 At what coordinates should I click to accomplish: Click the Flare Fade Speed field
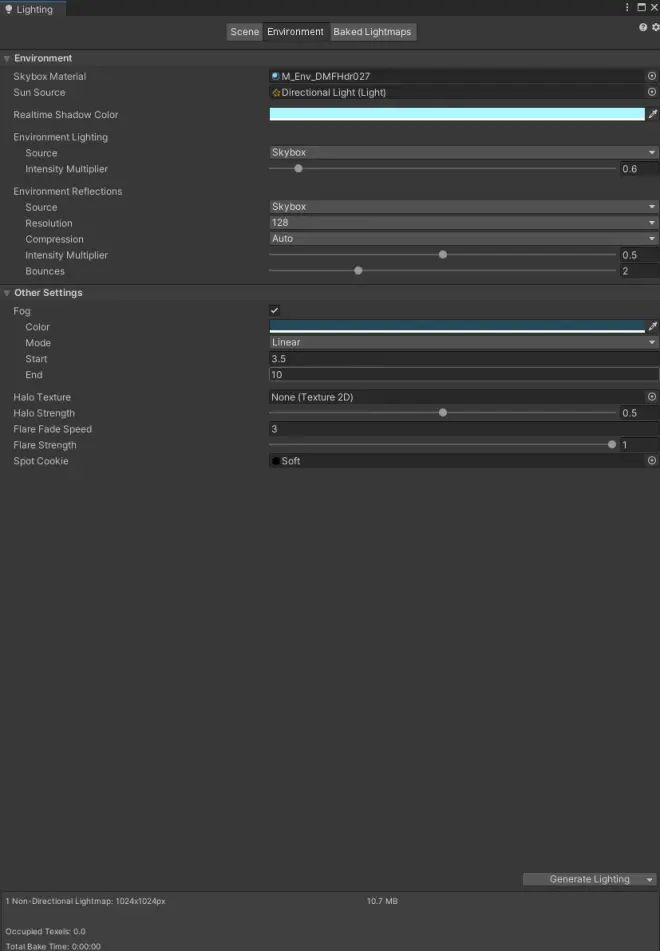point(463,429)
